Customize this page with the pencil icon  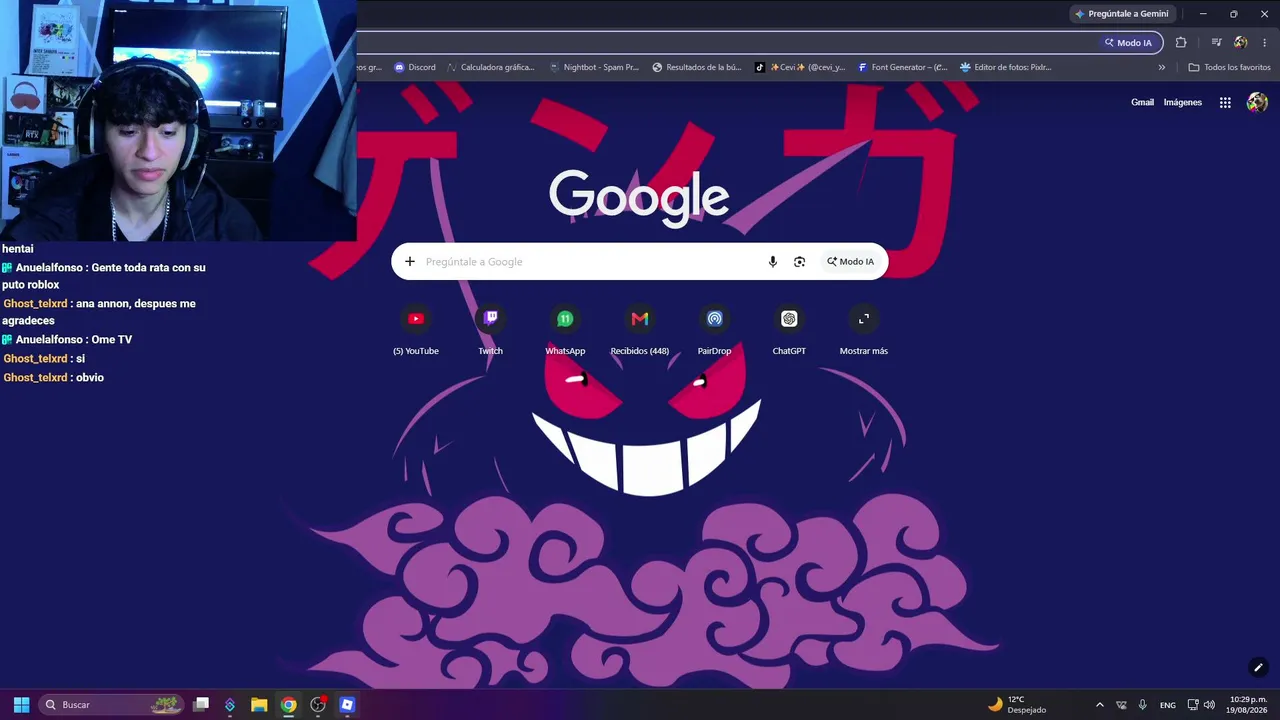tap(1258, 667)
